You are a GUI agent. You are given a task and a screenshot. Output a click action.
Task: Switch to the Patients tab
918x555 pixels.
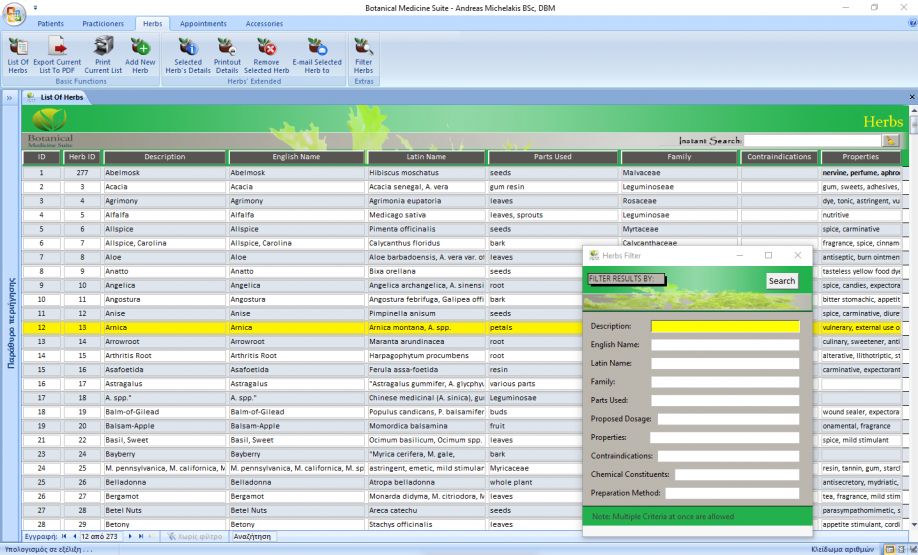pos(50,23)
